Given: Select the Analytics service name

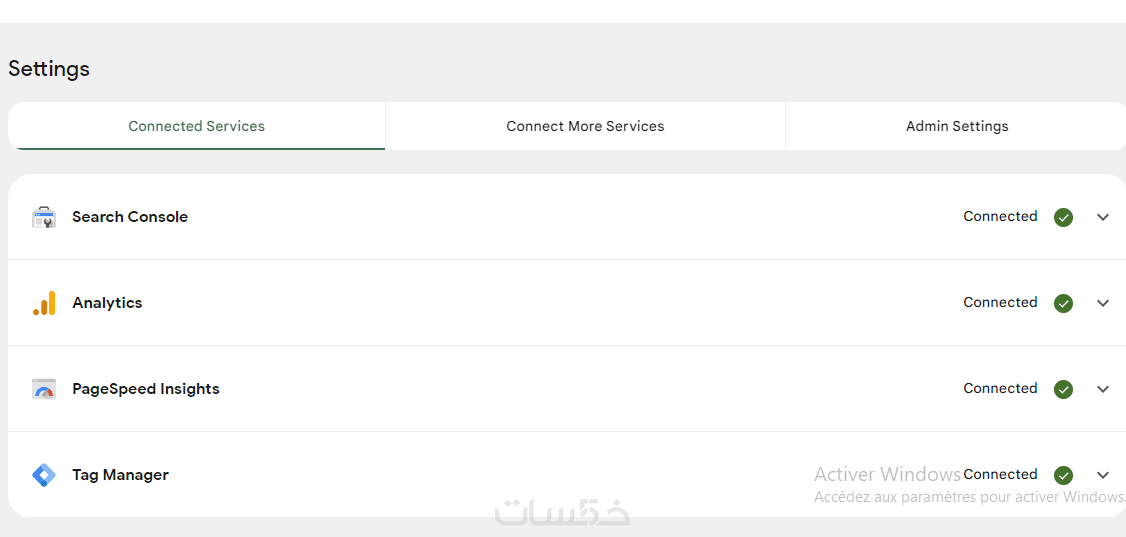Looking at the screenshot, I should (x=107, y=303).
